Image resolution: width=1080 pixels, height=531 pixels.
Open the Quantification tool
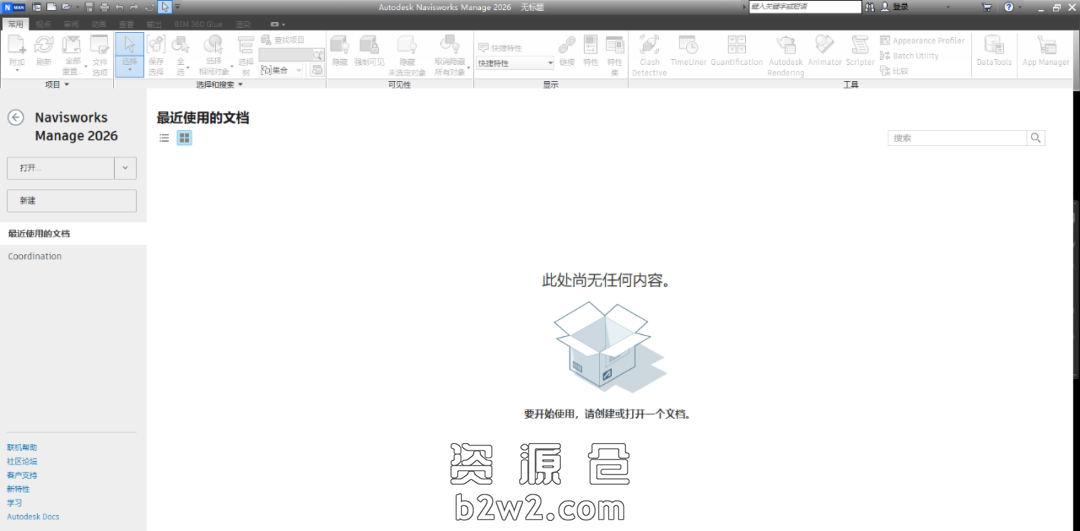tap(736, 53)
